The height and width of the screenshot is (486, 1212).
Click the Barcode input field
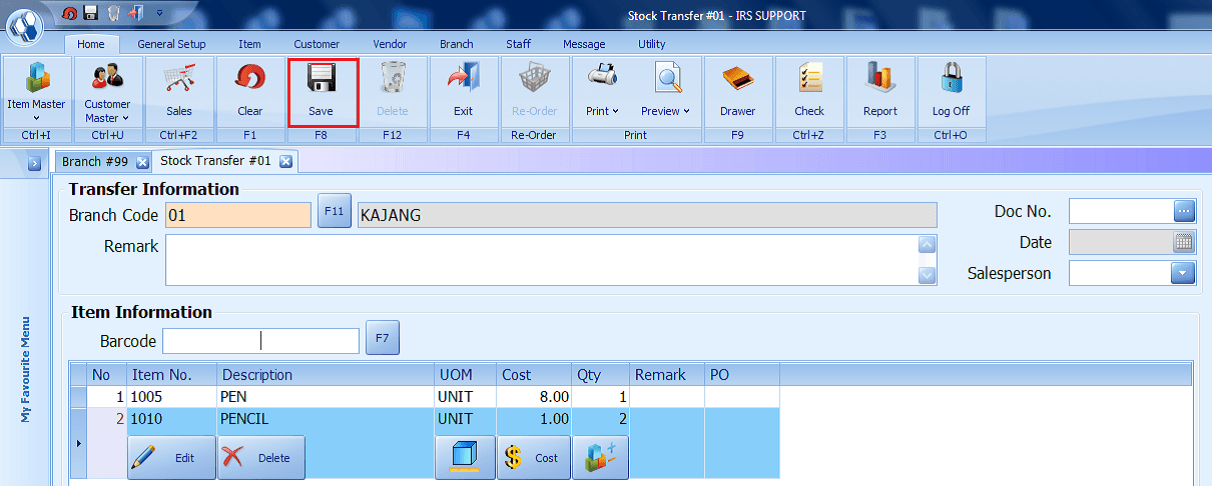click(260, 341)
